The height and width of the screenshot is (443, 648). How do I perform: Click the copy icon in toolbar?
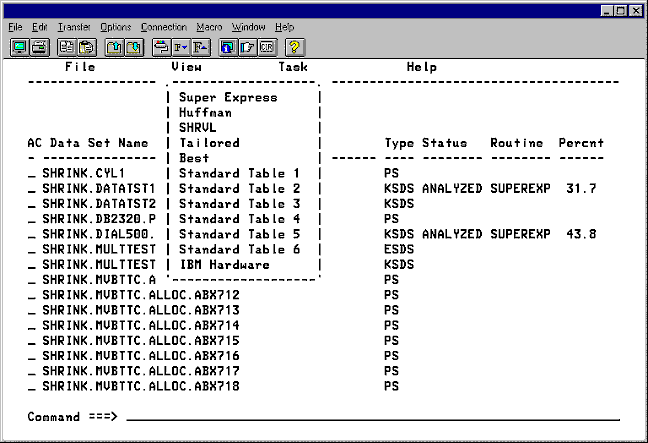point(64,47)
